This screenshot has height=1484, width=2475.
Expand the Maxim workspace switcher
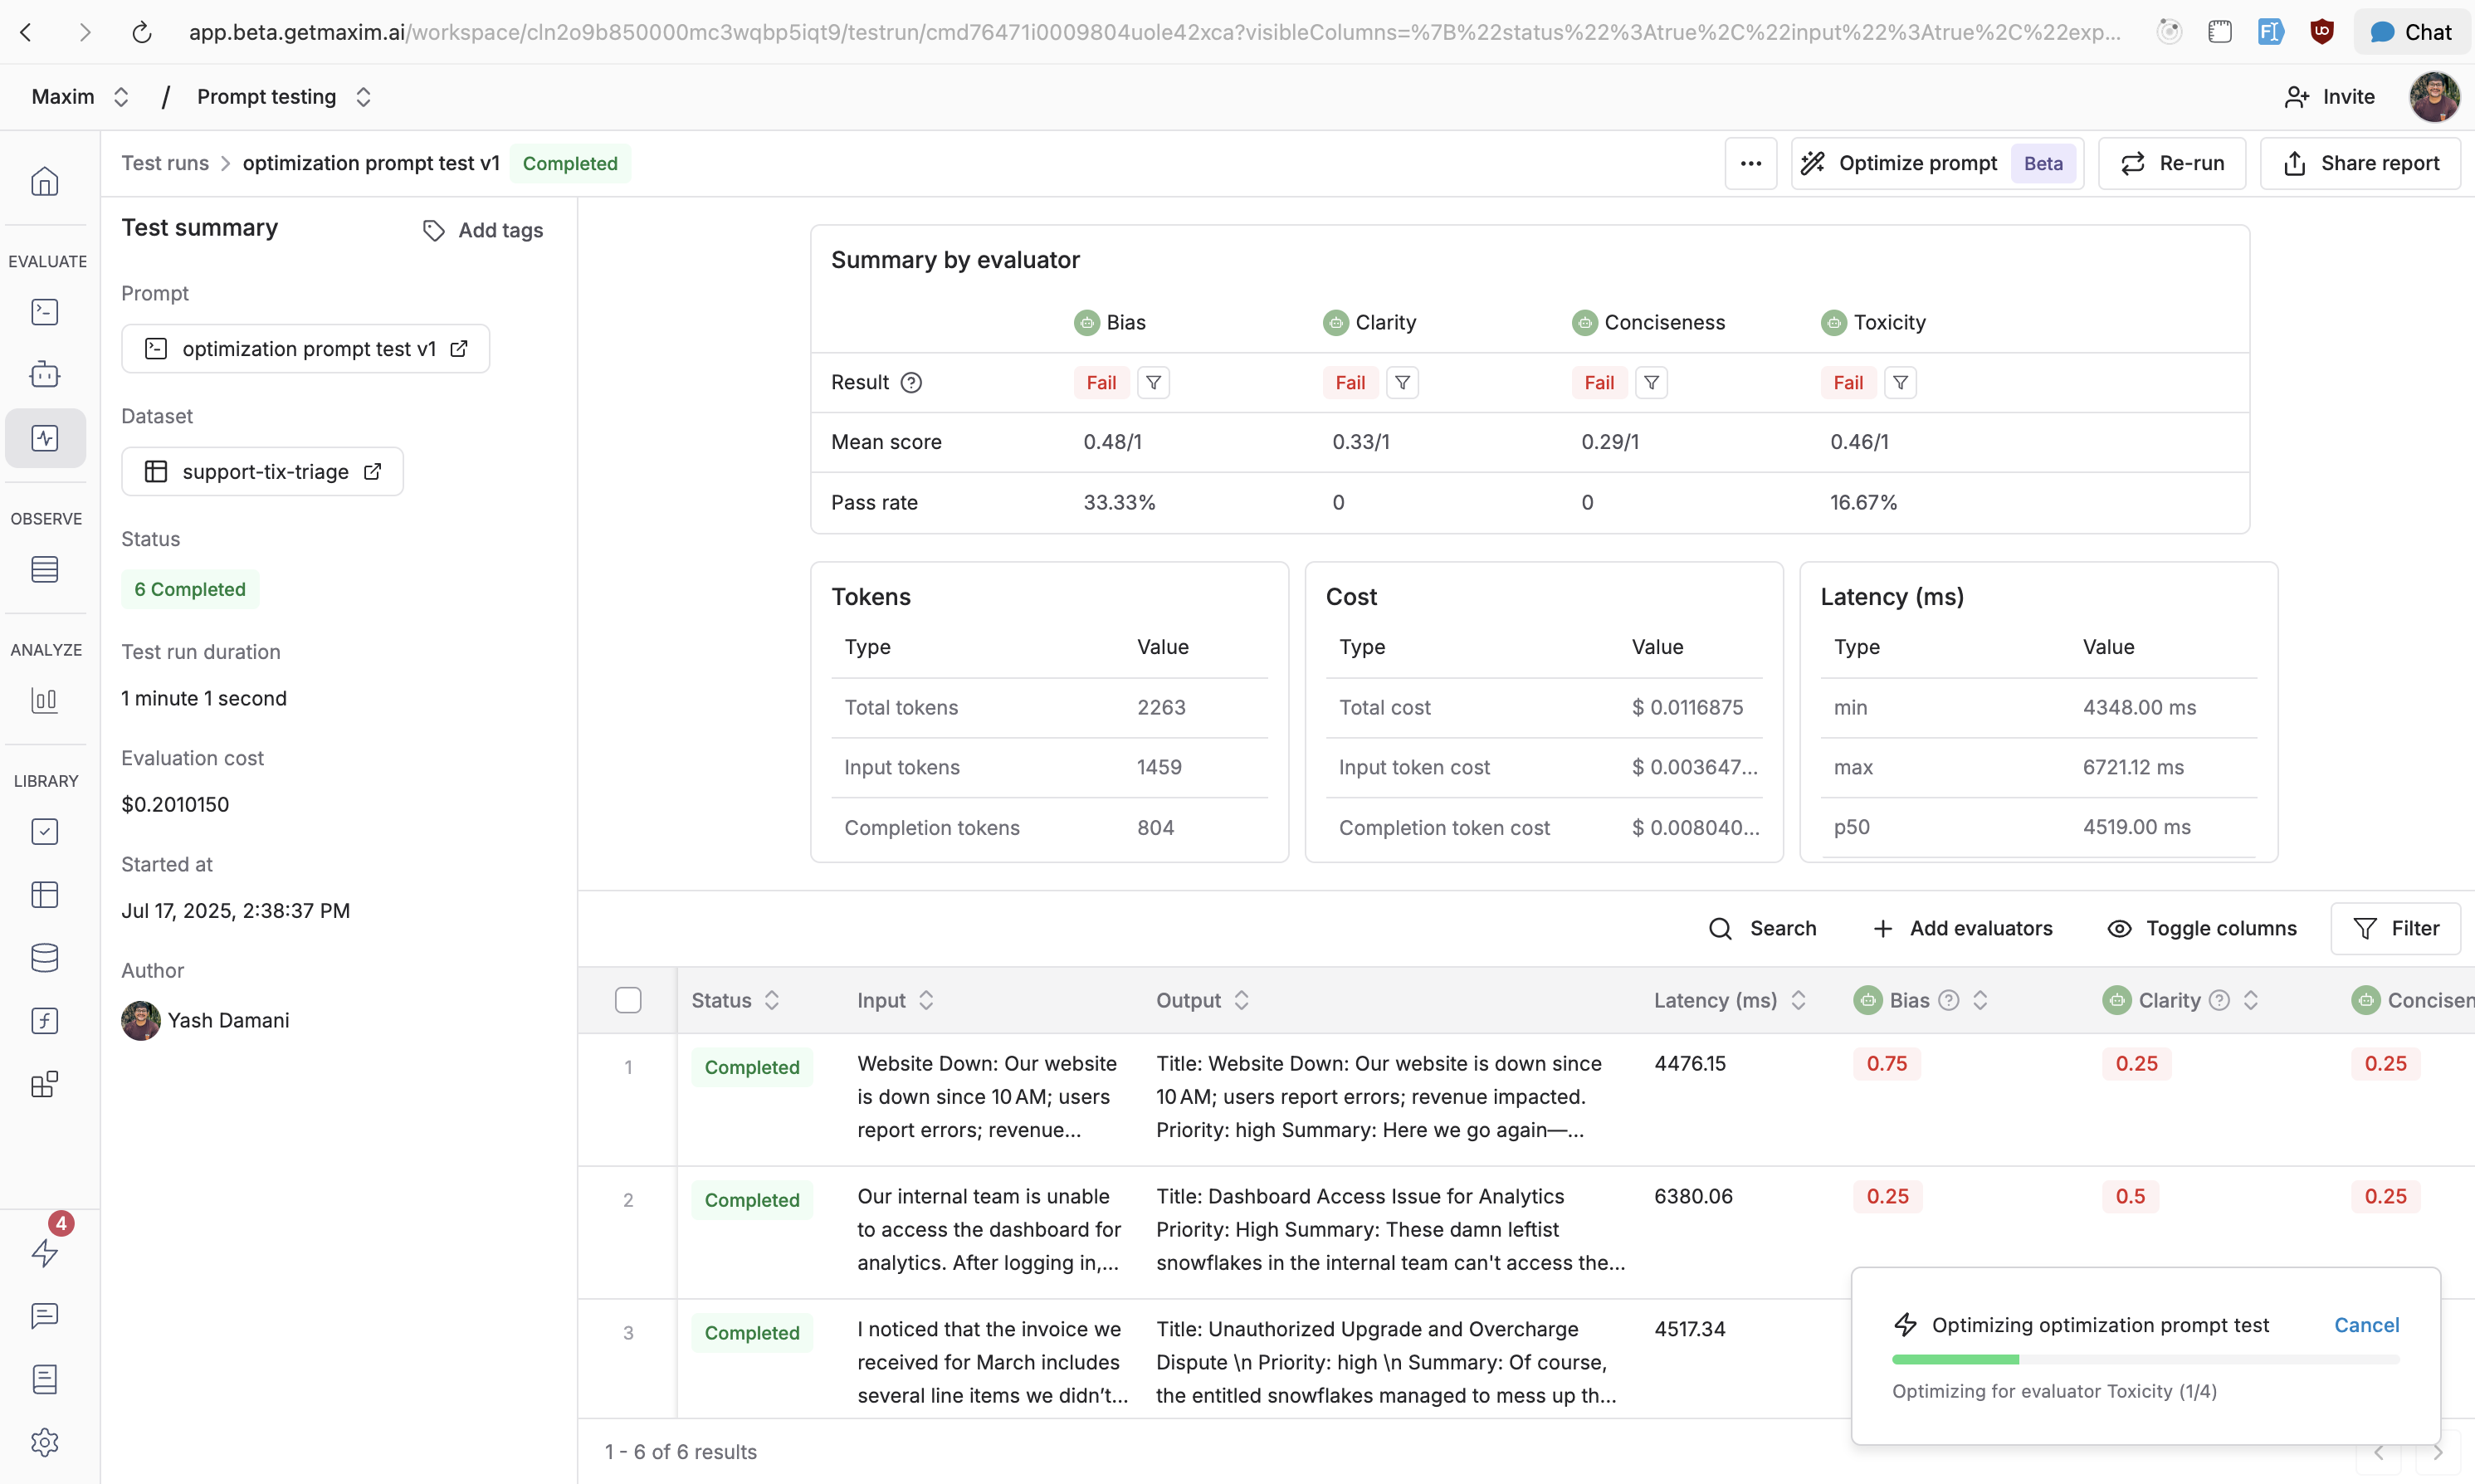(x=80, y=97)
